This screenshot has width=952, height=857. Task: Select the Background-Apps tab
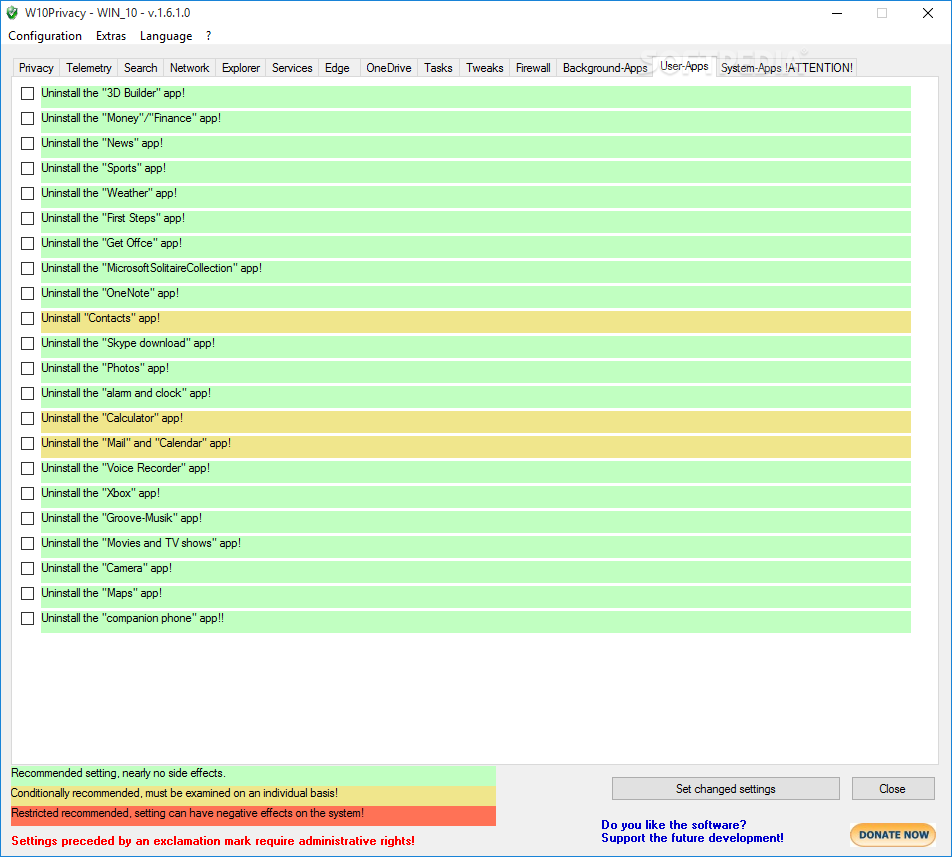click(x=605, y=68)
